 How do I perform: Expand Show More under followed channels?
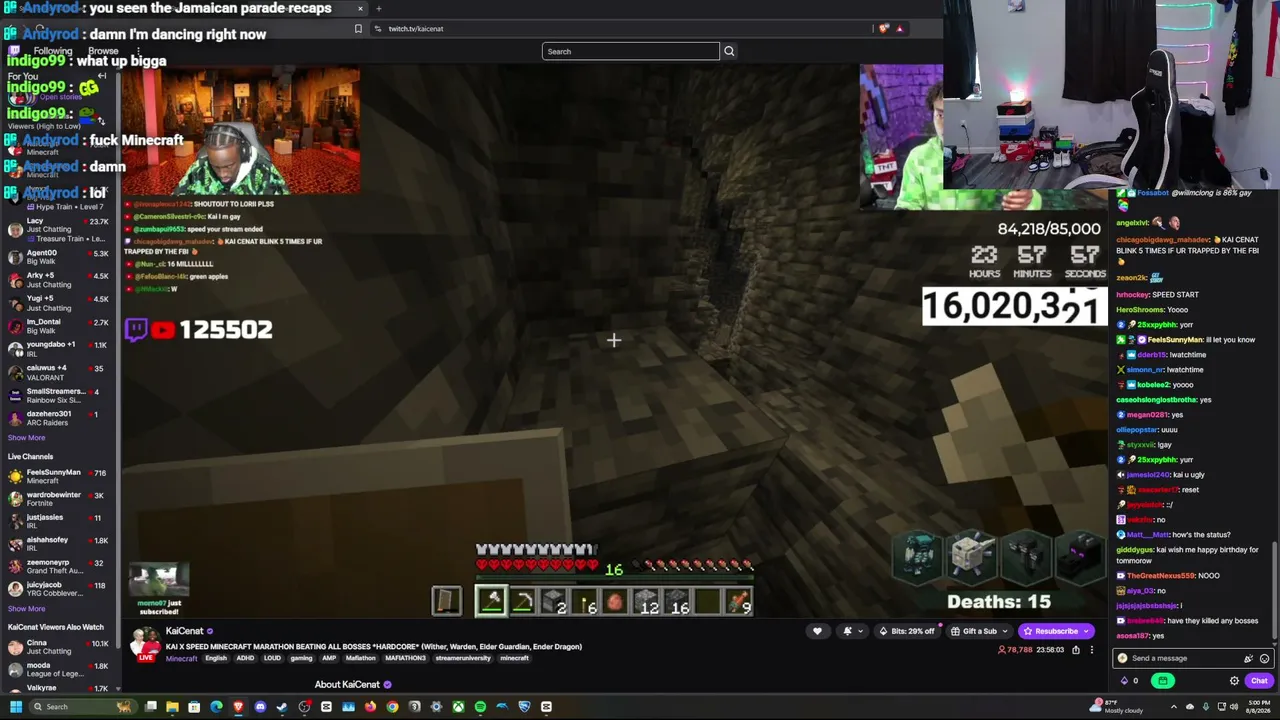pos(26,438)
